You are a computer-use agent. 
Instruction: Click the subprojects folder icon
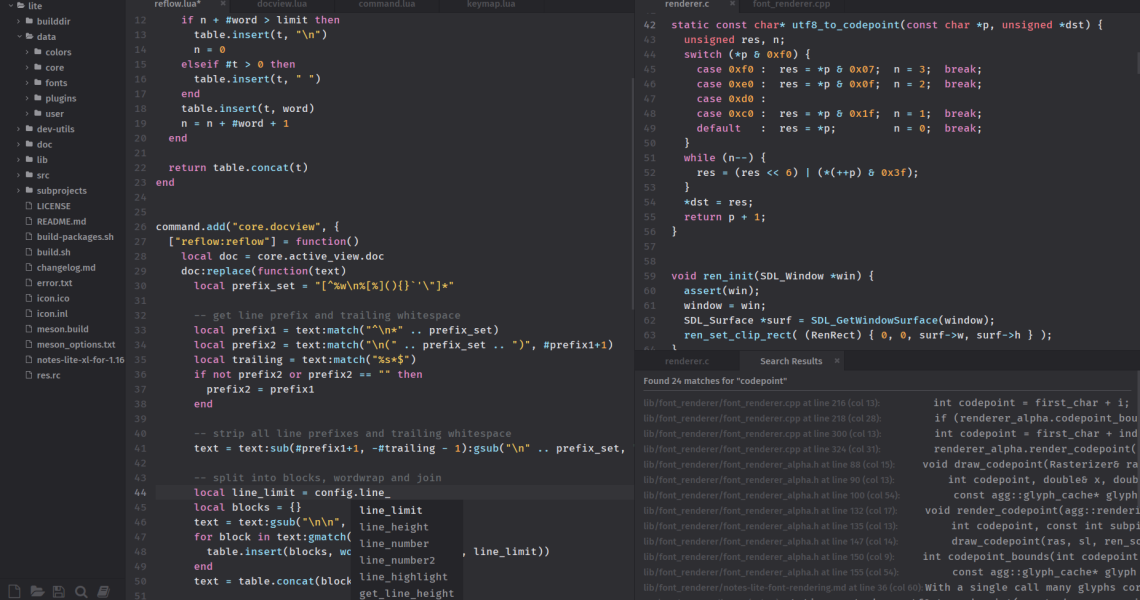[x=27, y=190]
